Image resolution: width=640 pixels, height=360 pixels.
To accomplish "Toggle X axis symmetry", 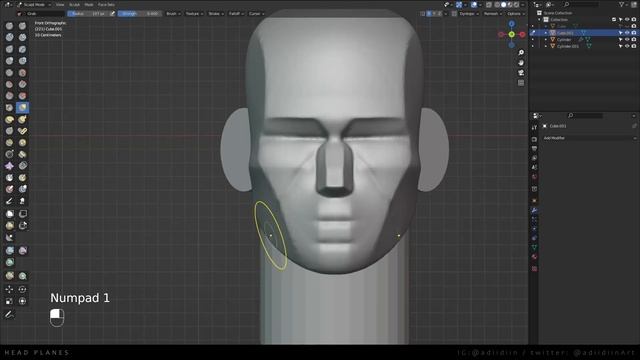I will (429, 13).
